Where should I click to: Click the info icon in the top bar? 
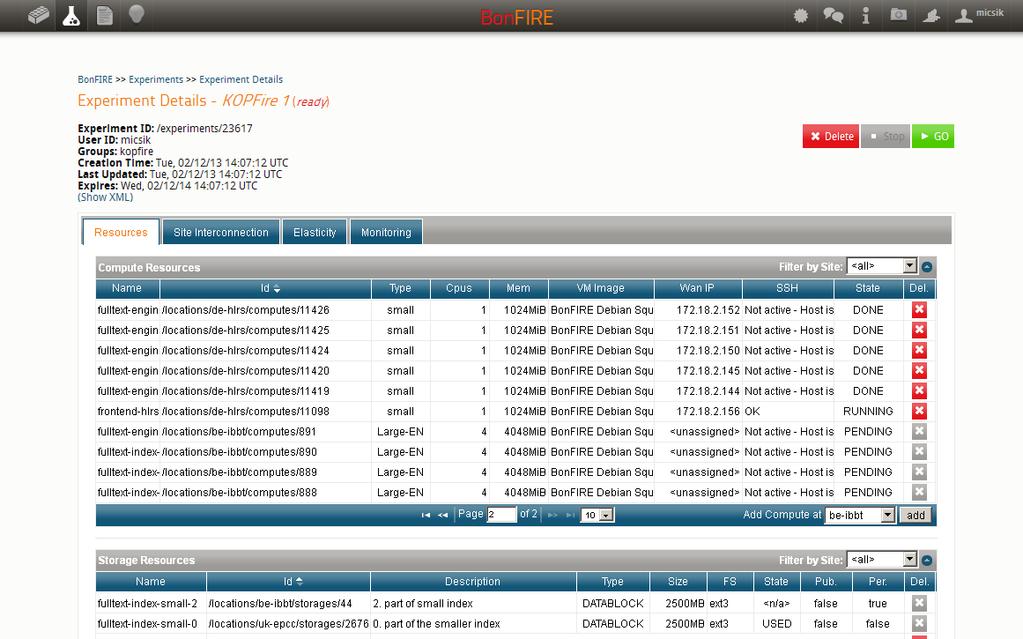point(866,16)
